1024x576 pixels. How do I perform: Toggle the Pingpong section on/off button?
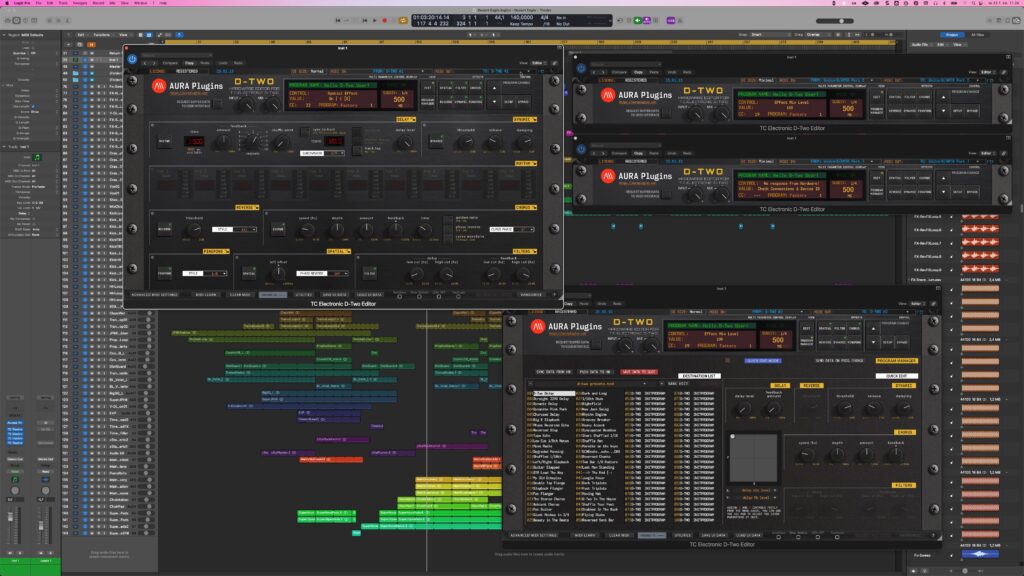[x=165, y=274]
